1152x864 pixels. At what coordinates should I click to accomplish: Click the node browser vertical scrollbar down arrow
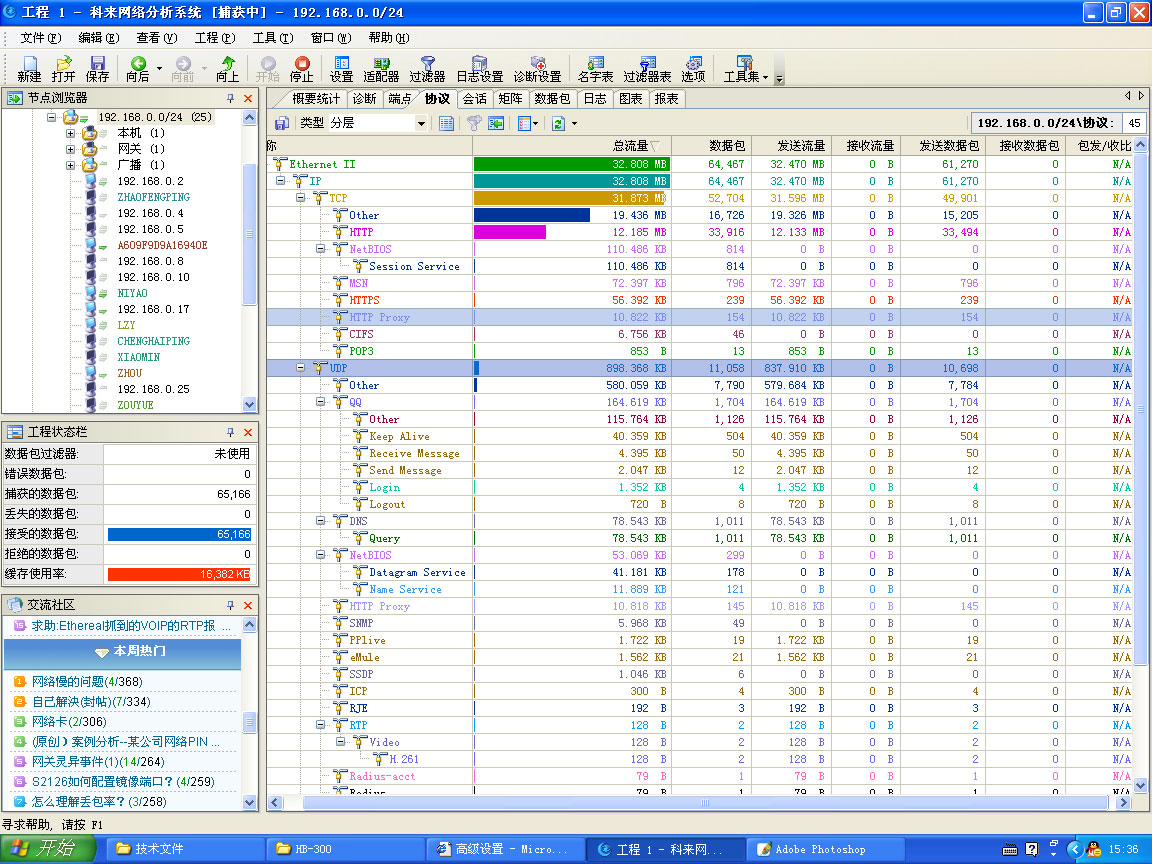pyautogui.click(x=250, y=405)
